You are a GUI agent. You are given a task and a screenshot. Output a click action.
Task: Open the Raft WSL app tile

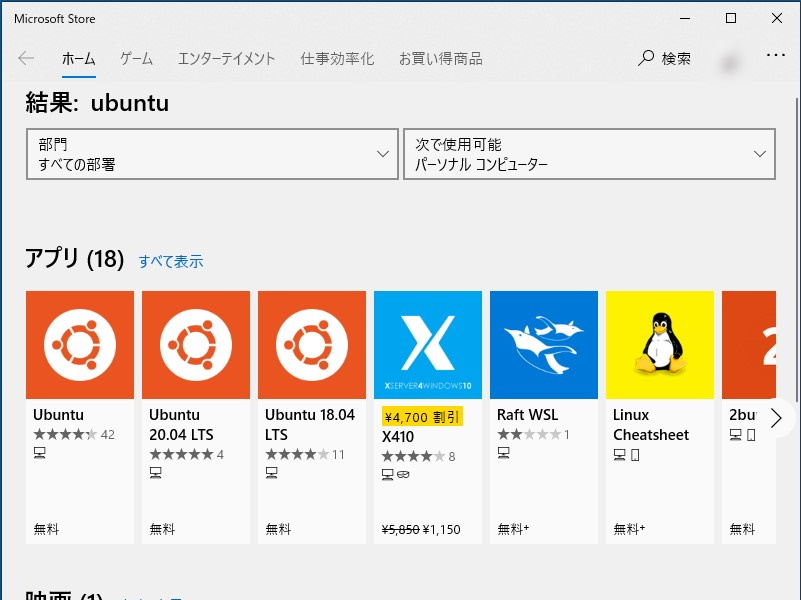[543, 344]
